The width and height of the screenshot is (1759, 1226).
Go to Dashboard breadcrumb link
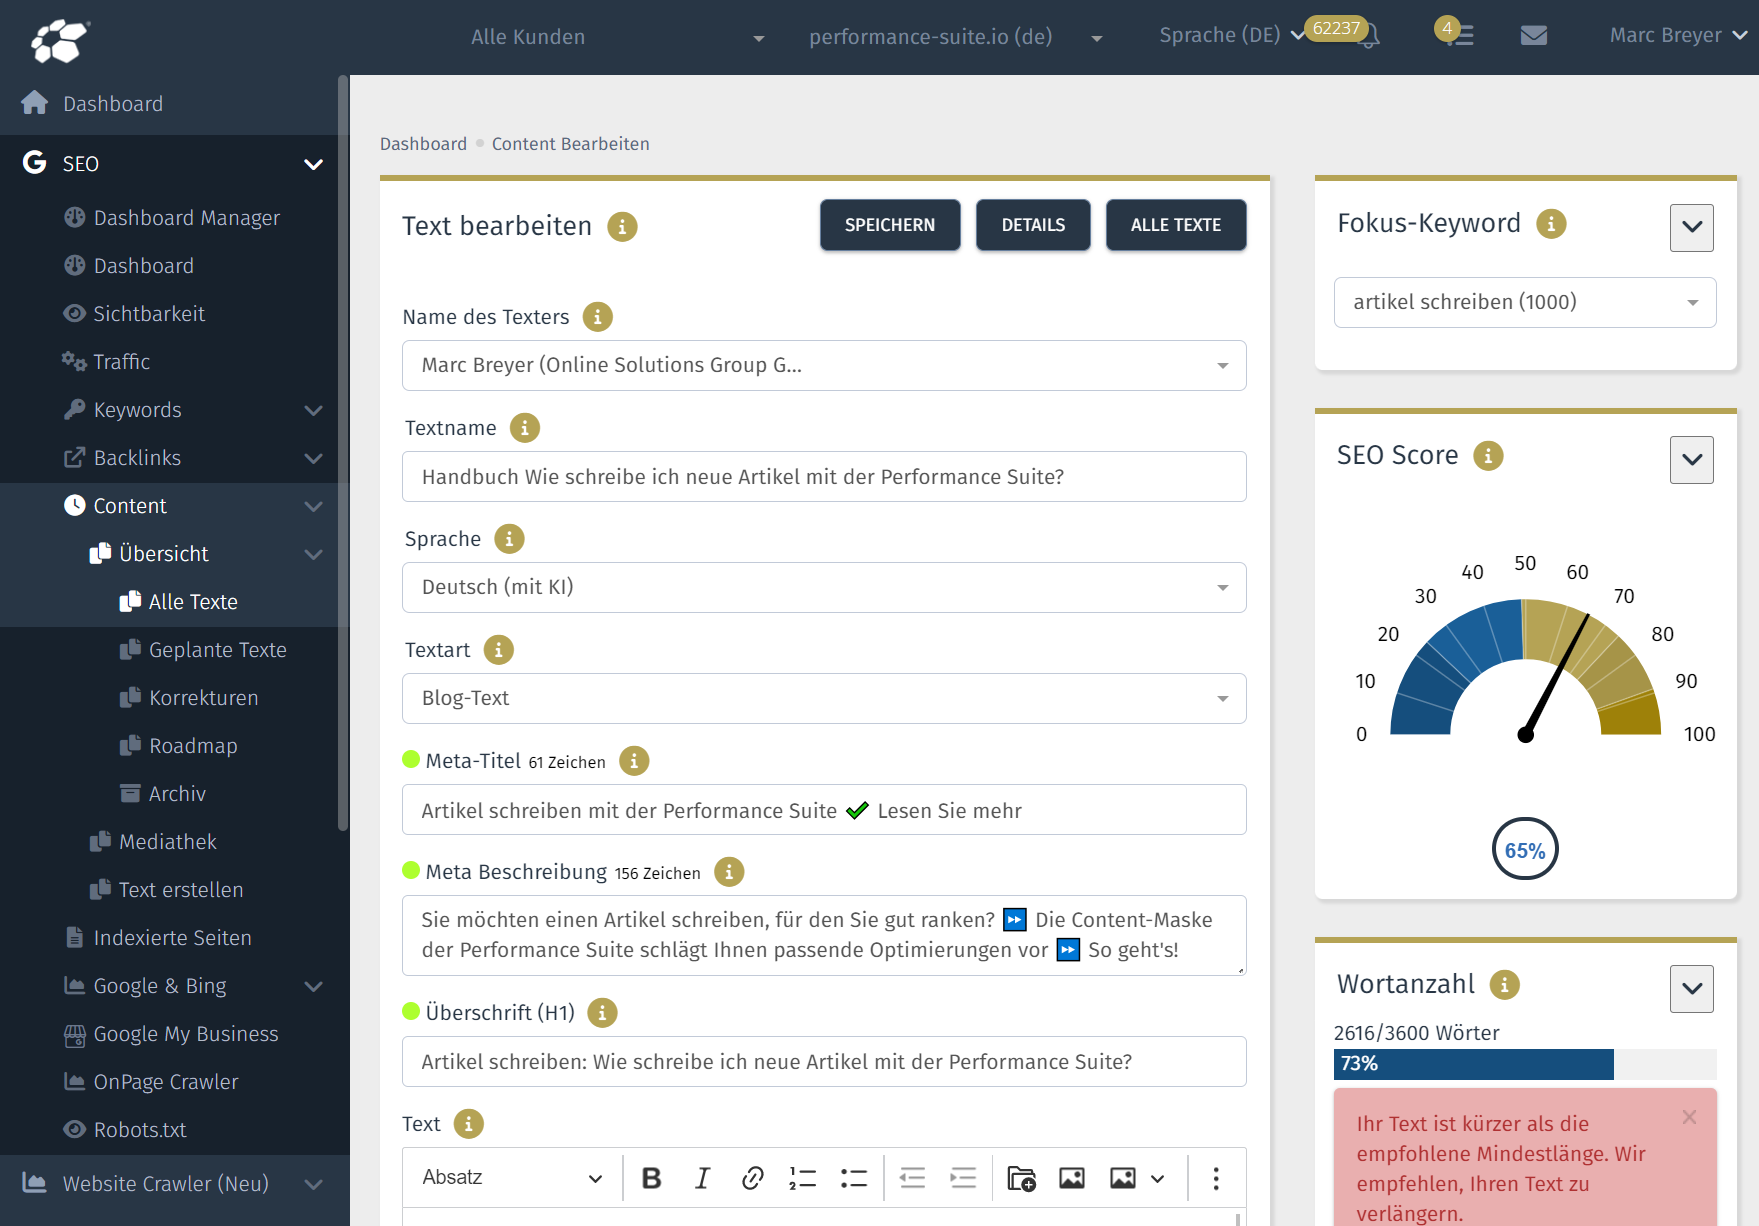point(423,144)
